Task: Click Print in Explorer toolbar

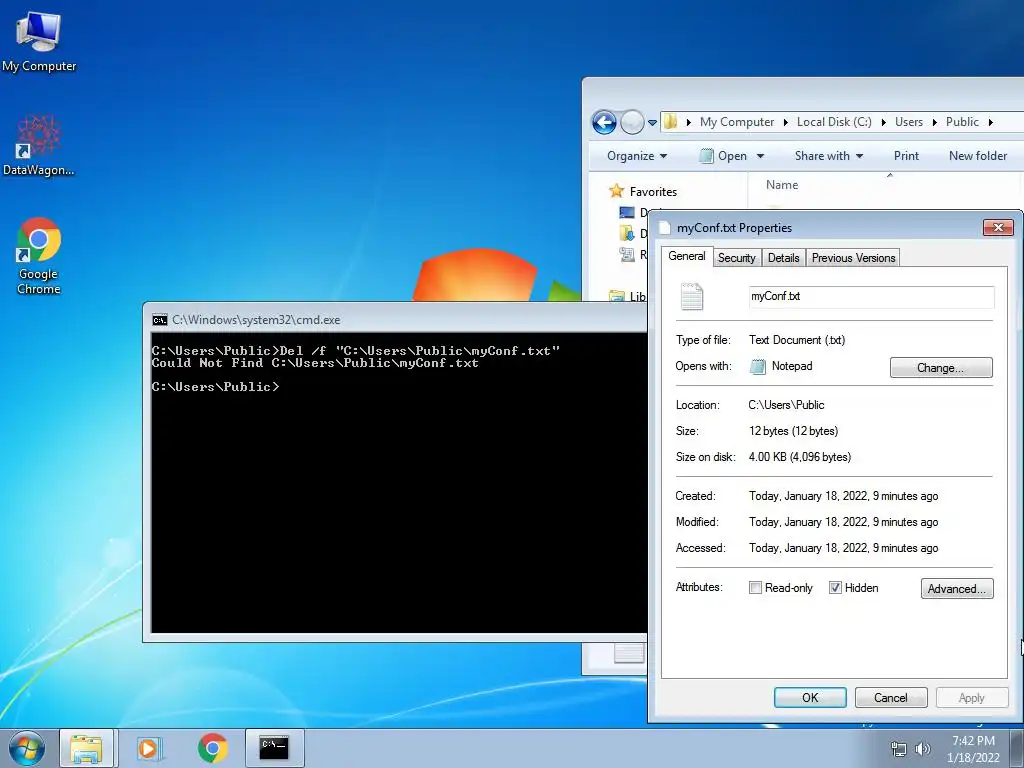Action: (x=906, y=156)
